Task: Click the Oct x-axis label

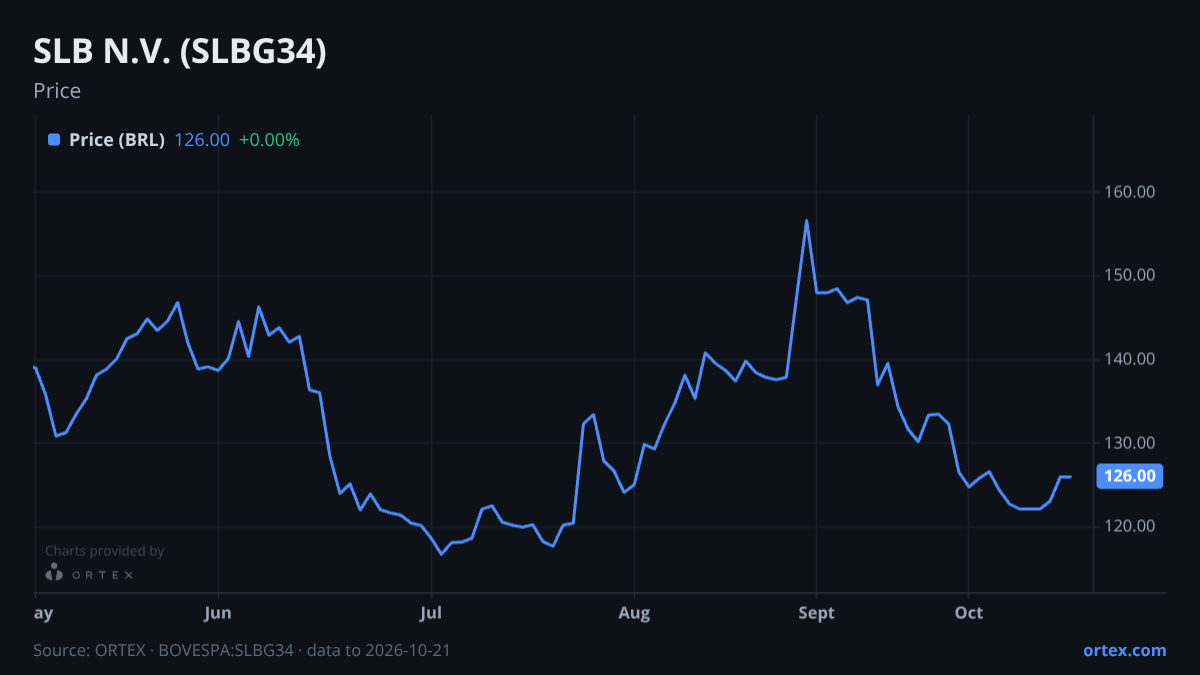Action: coord(969,612)
